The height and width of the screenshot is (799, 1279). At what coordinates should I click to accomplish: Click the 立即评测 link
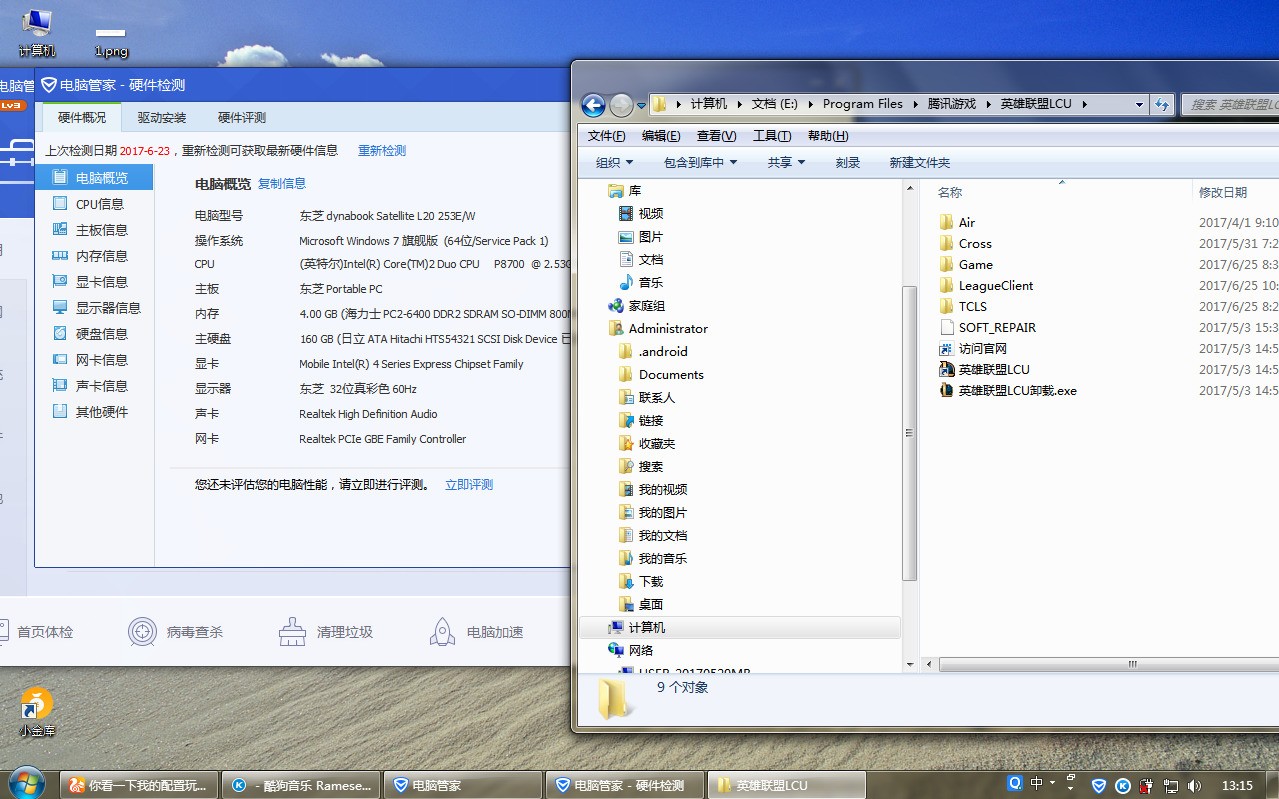click(x=469, y=485)
